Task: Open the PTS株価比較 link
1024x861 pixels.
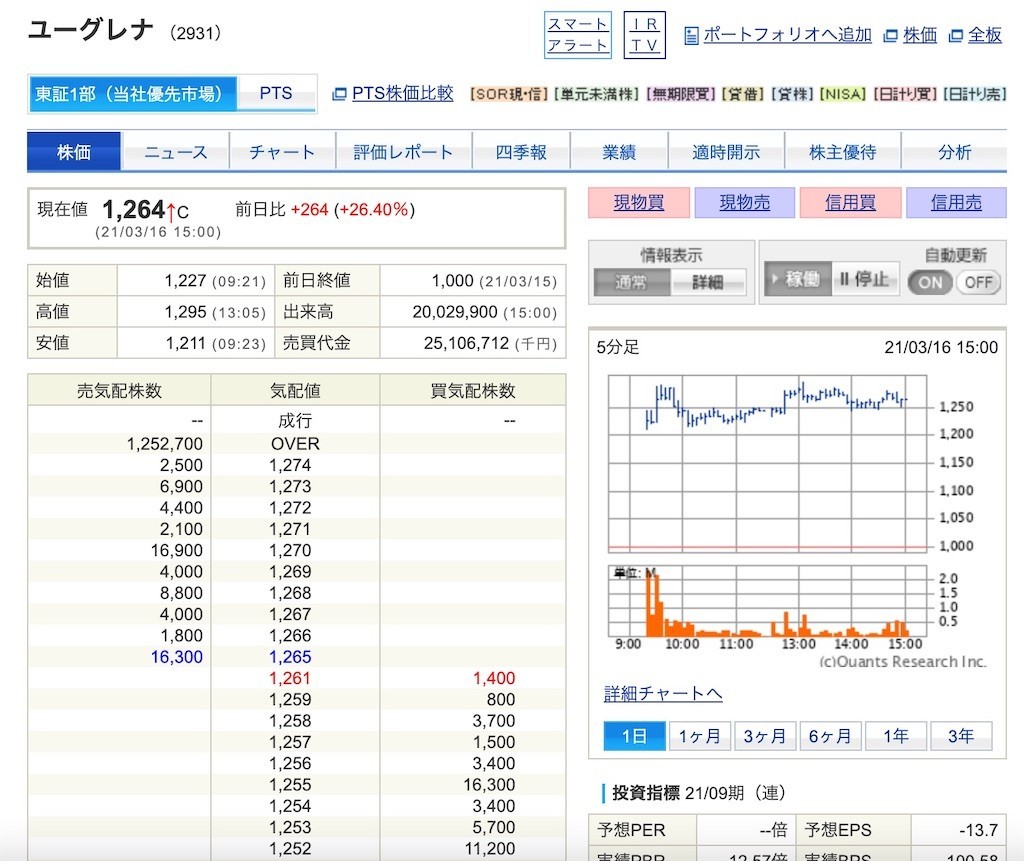Action: tap(402, 93)
